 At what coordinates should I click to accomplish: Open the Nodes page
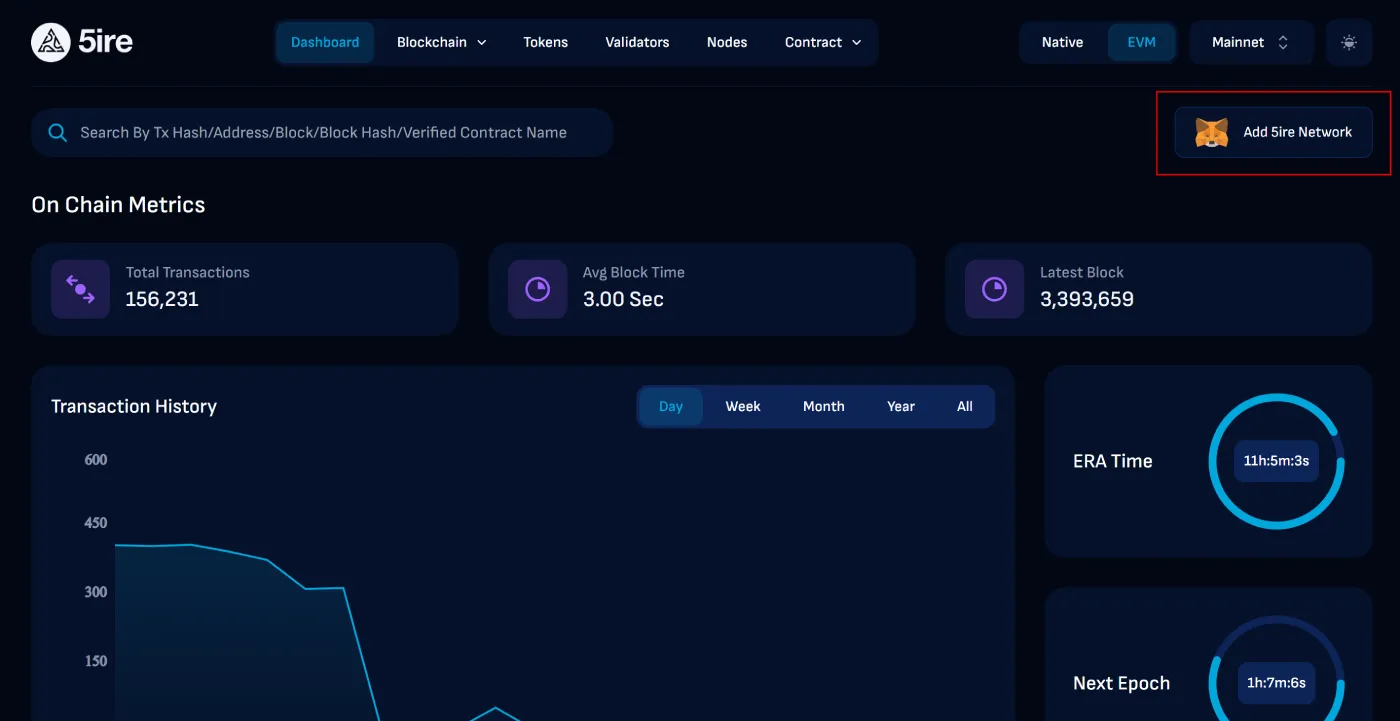click(x=727, y=42)
